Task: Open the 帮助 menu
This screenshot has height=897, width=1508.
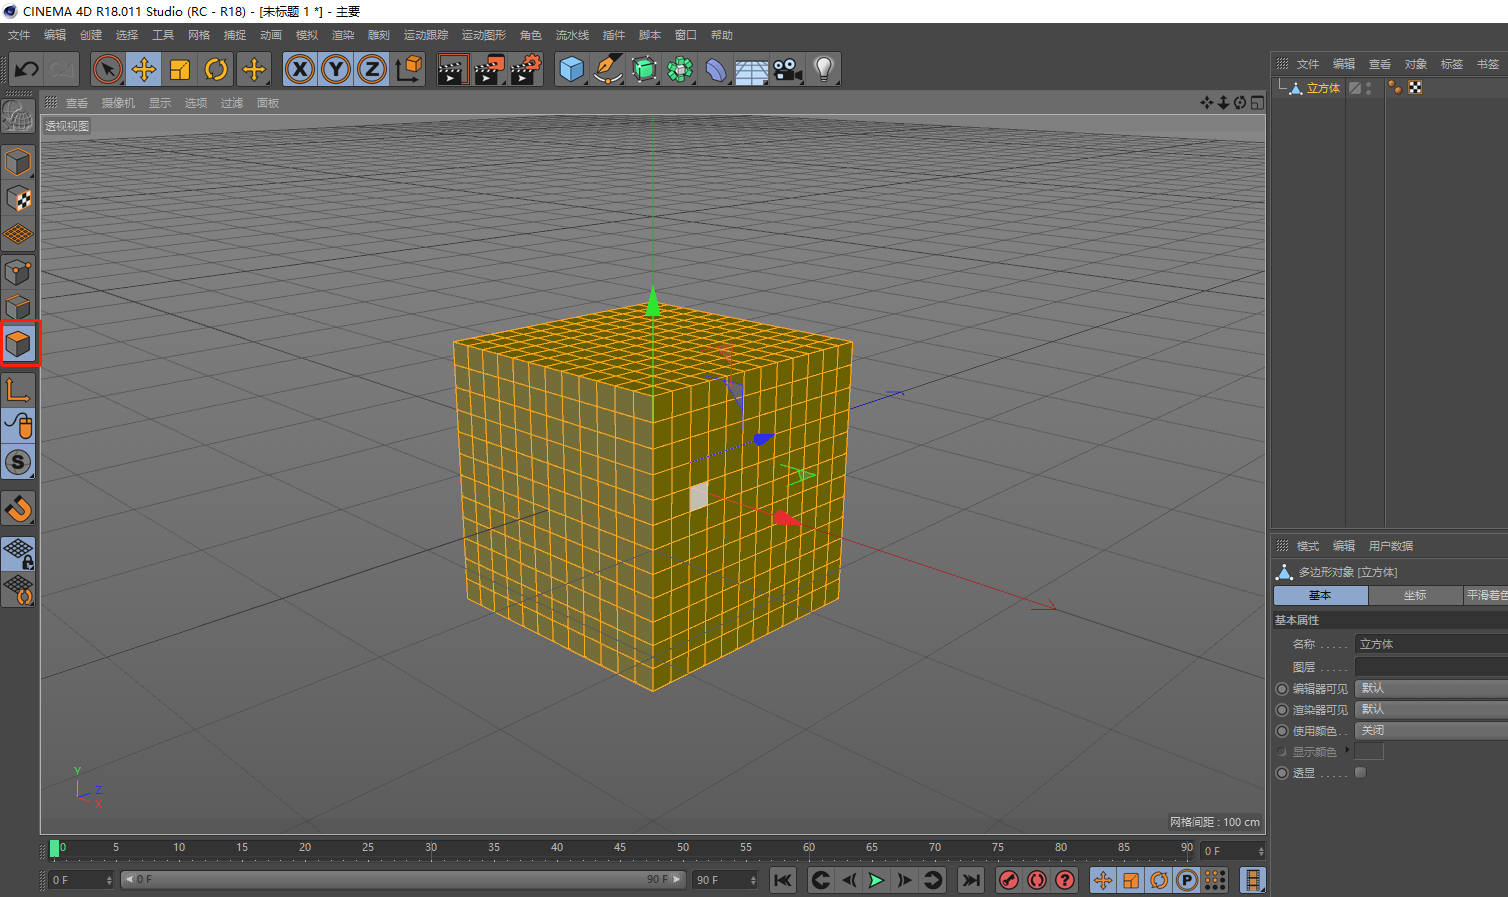Action: point(722,35)
